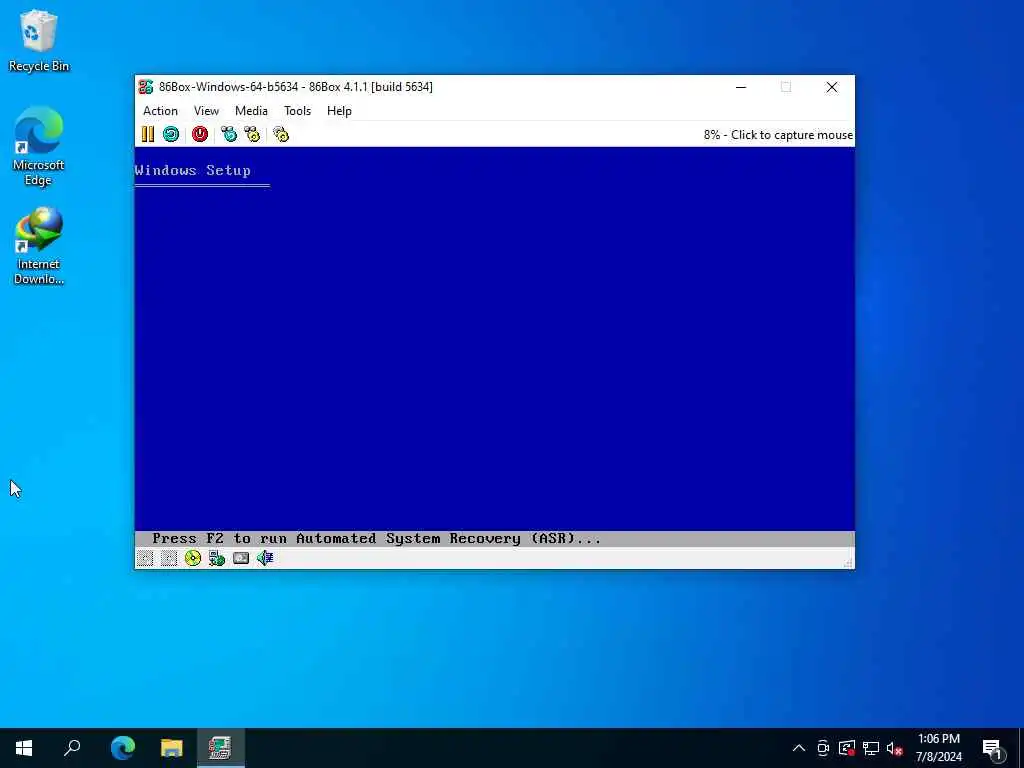Screen dimensions: 1024x768
Task: Select the Microsoft Edge desktop shortcut
Action: (39, 147)
